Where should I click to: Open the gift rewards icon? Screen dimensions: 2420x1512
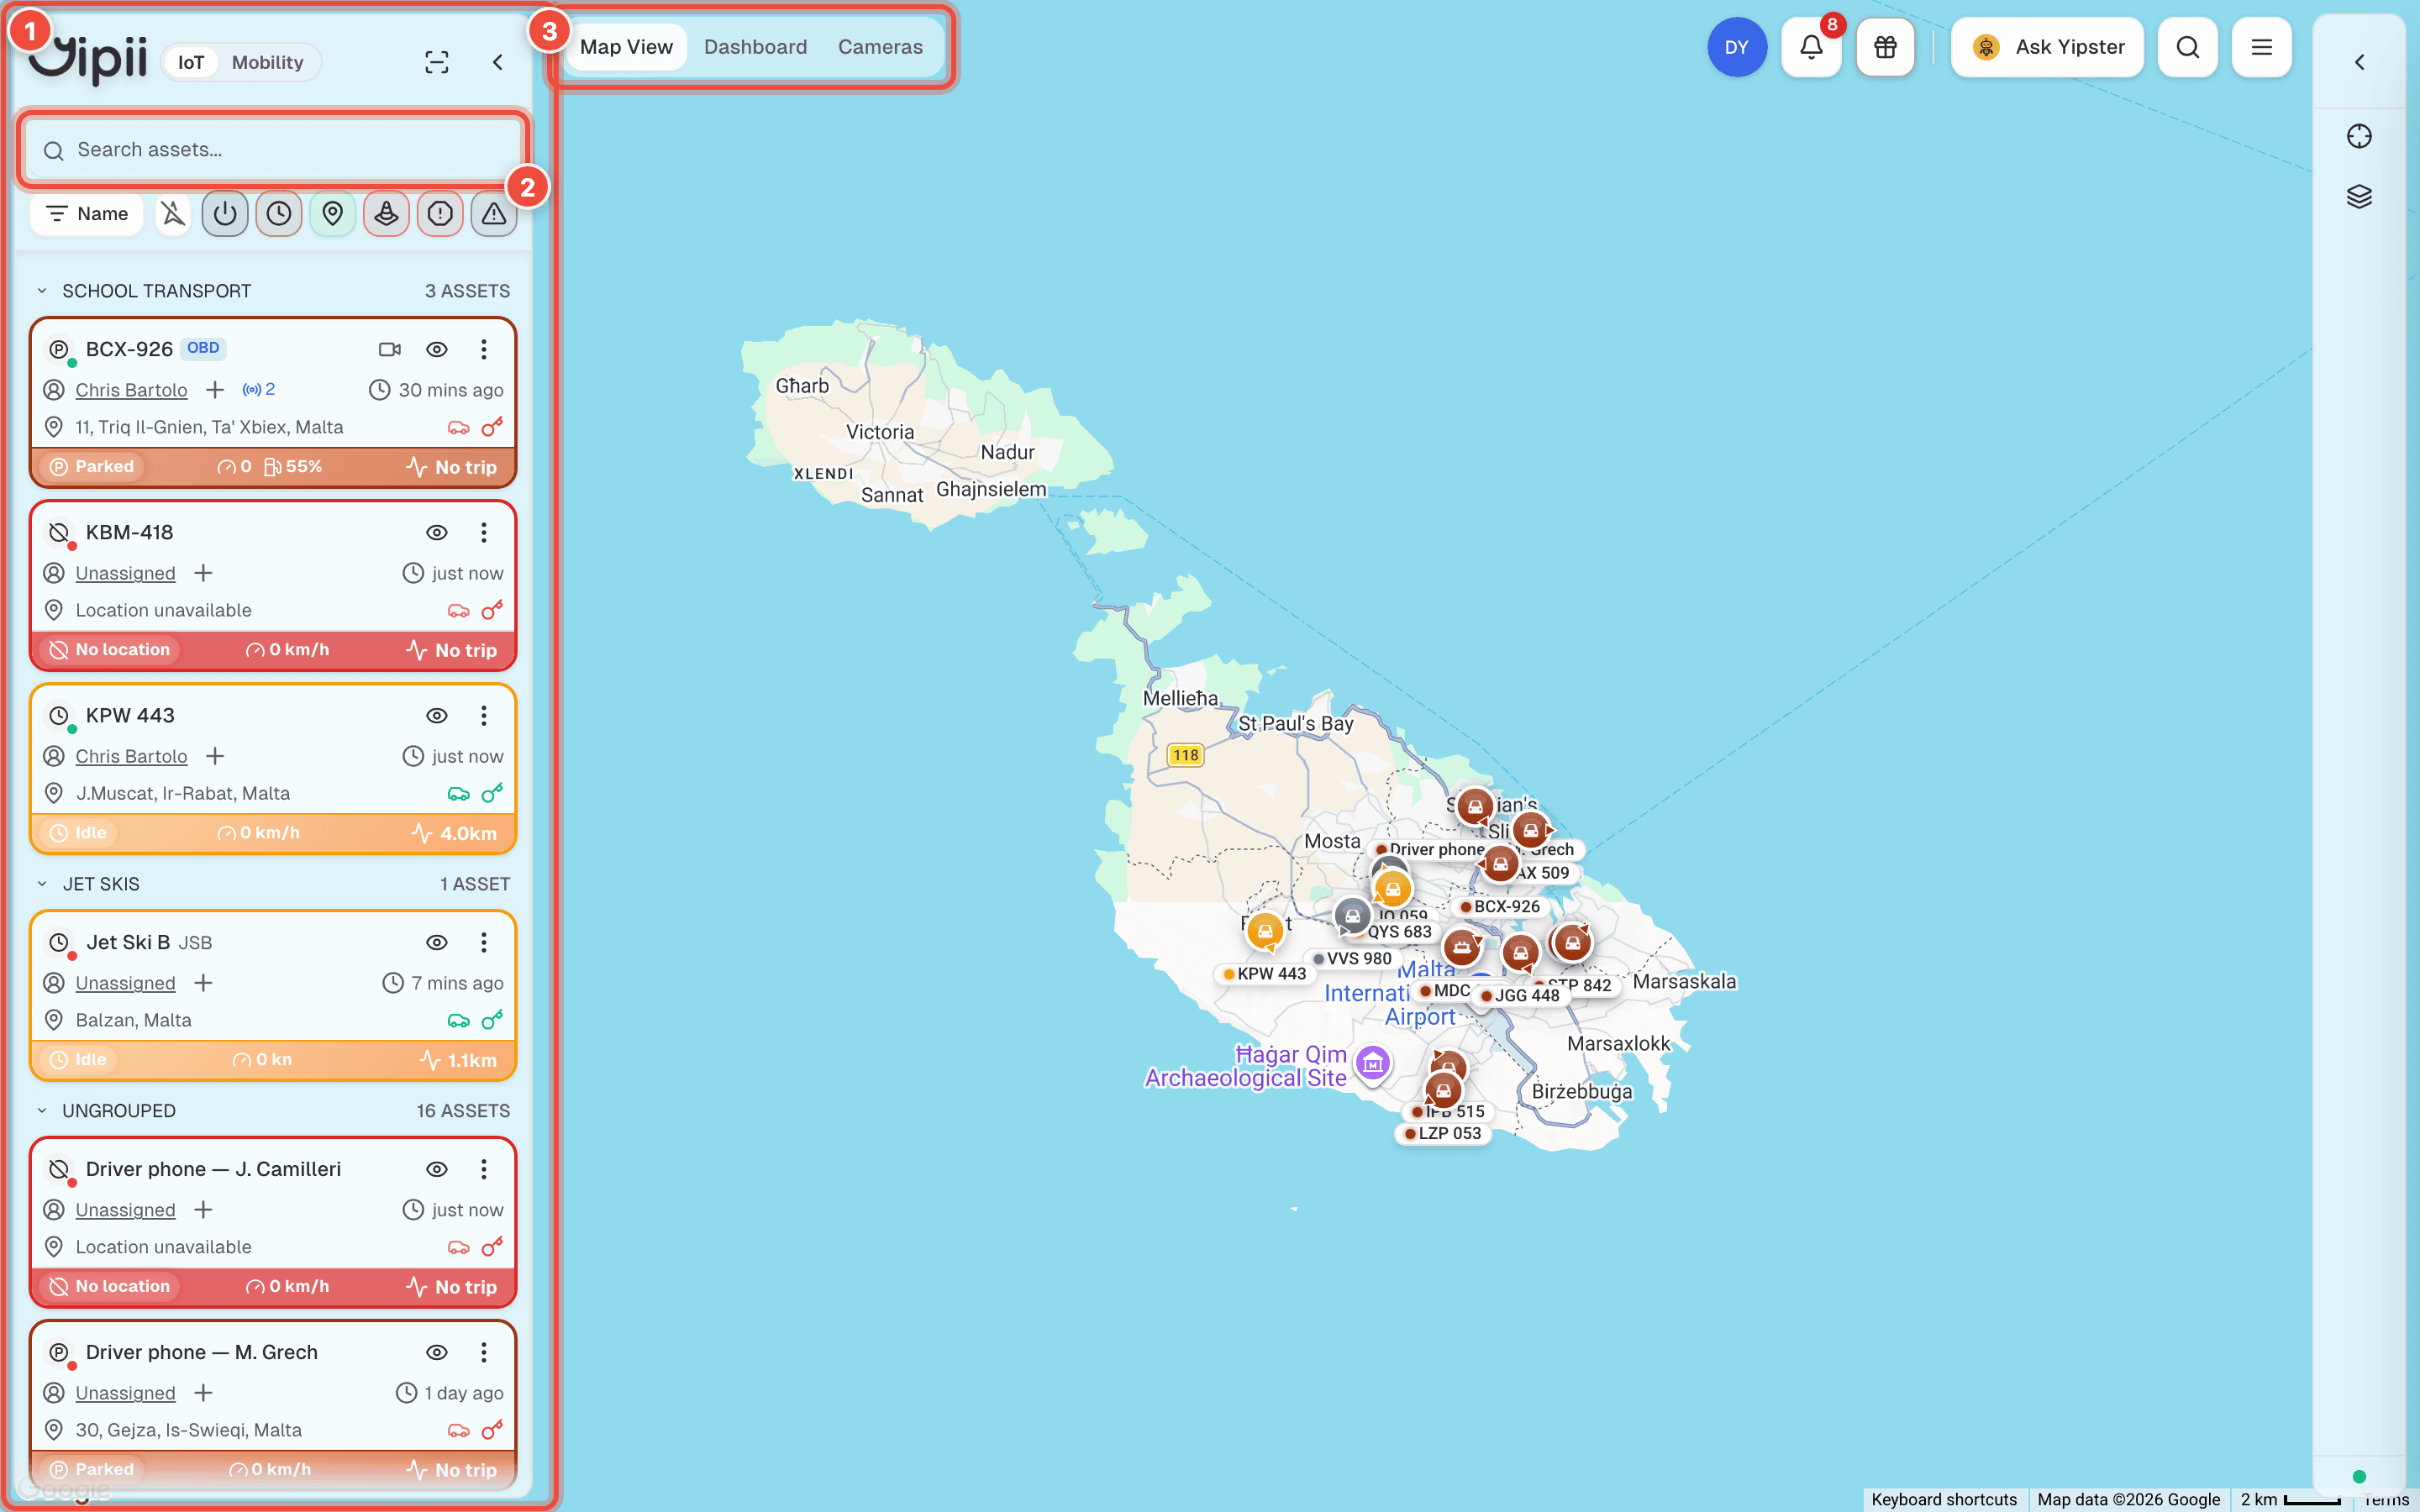point(1885,47)
